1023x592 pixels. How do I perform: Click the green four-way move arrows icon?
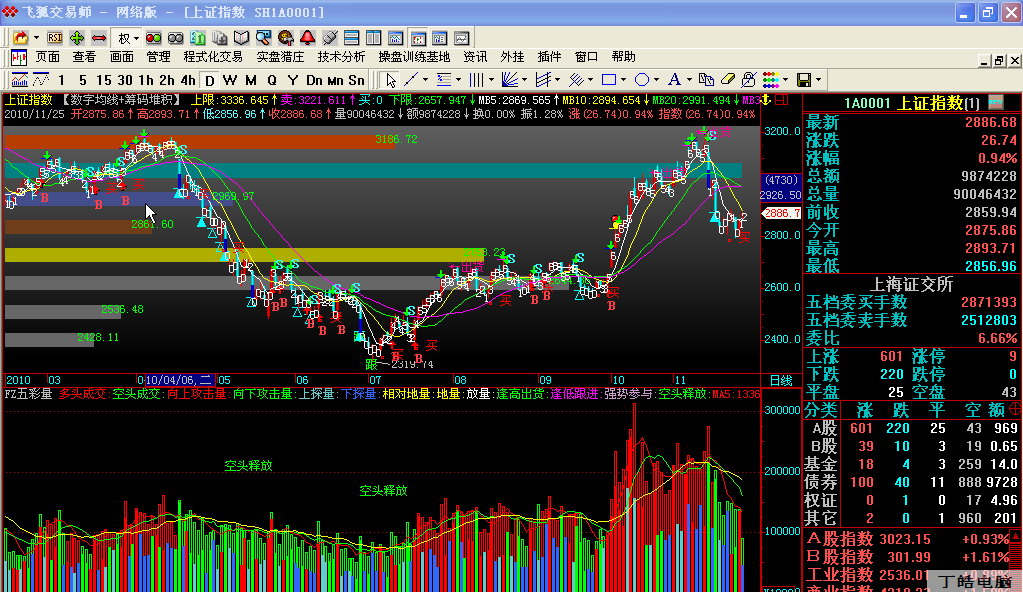coord(77,37)
